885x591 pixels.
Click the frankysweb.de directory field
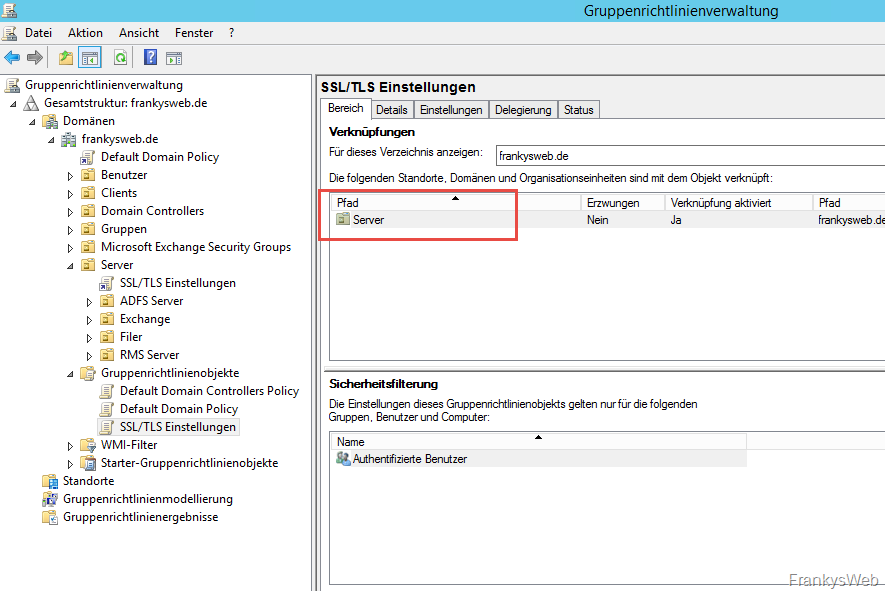pos(690,155)
